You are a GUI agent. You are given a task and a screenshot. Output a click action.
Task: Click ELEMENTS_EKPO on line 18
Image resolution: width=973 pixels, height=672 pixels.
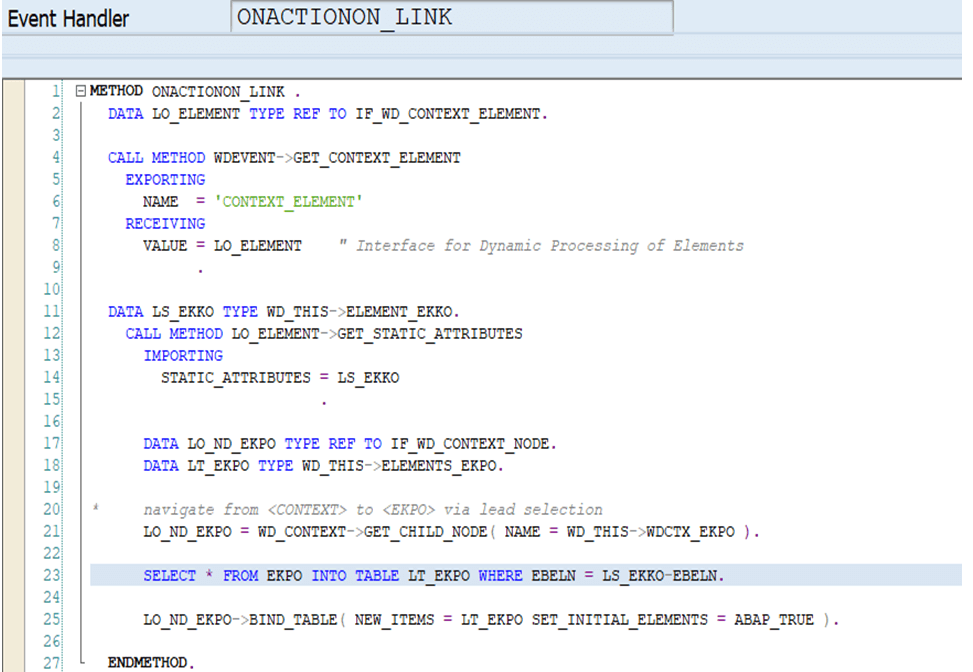pyautogui.click(x=439, y=465)
